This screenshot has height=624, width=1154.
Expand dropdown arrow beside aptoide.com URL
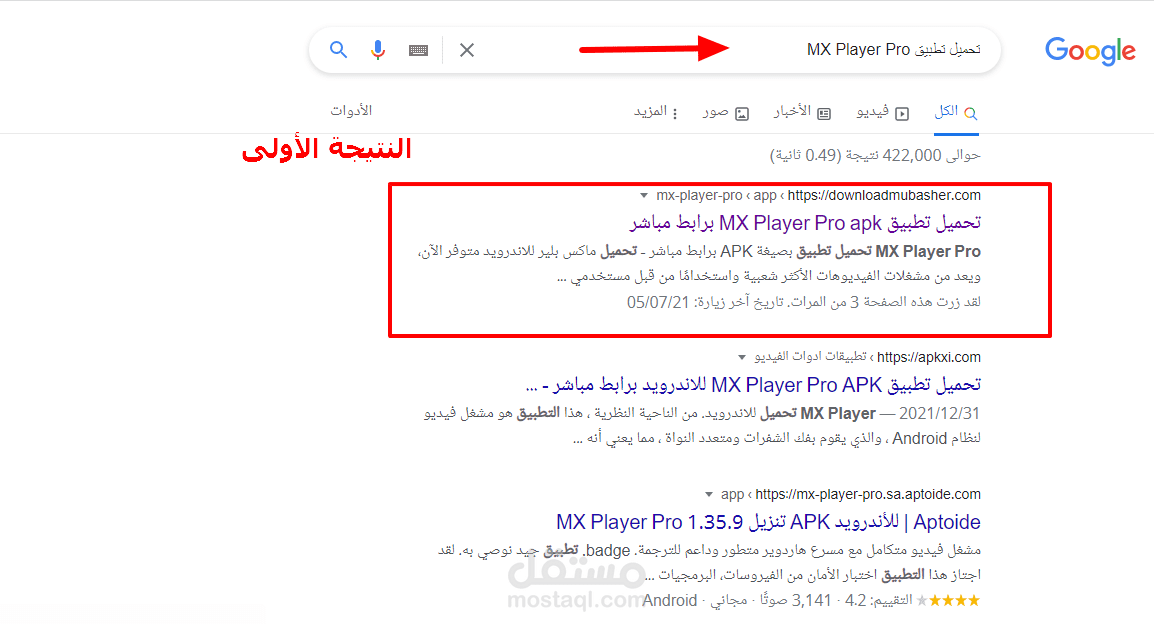pyautogui.click(x=709, y=494)
